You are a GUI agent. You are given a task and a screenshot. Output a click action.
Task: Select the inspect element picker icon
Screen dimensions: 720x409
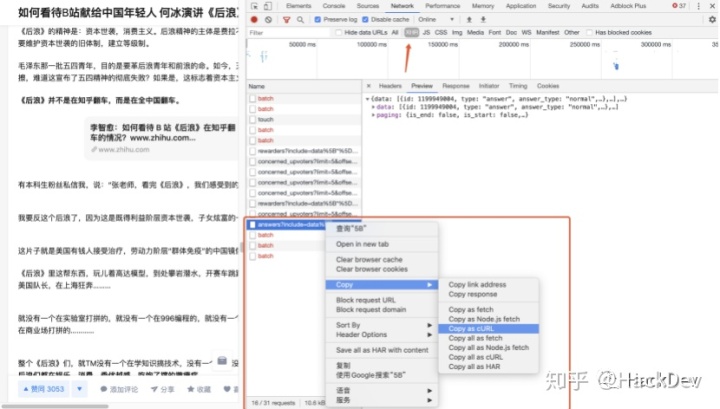point(254,6)
